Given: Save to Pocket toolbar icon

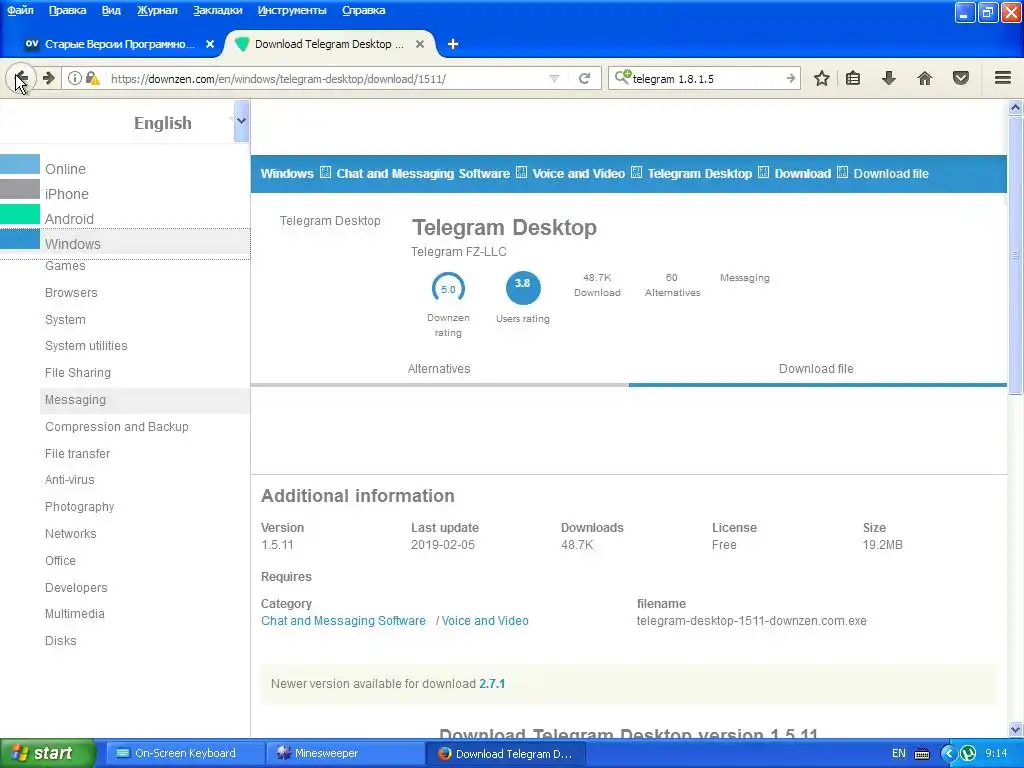Looking at the screenshot, I should [961, 78].
